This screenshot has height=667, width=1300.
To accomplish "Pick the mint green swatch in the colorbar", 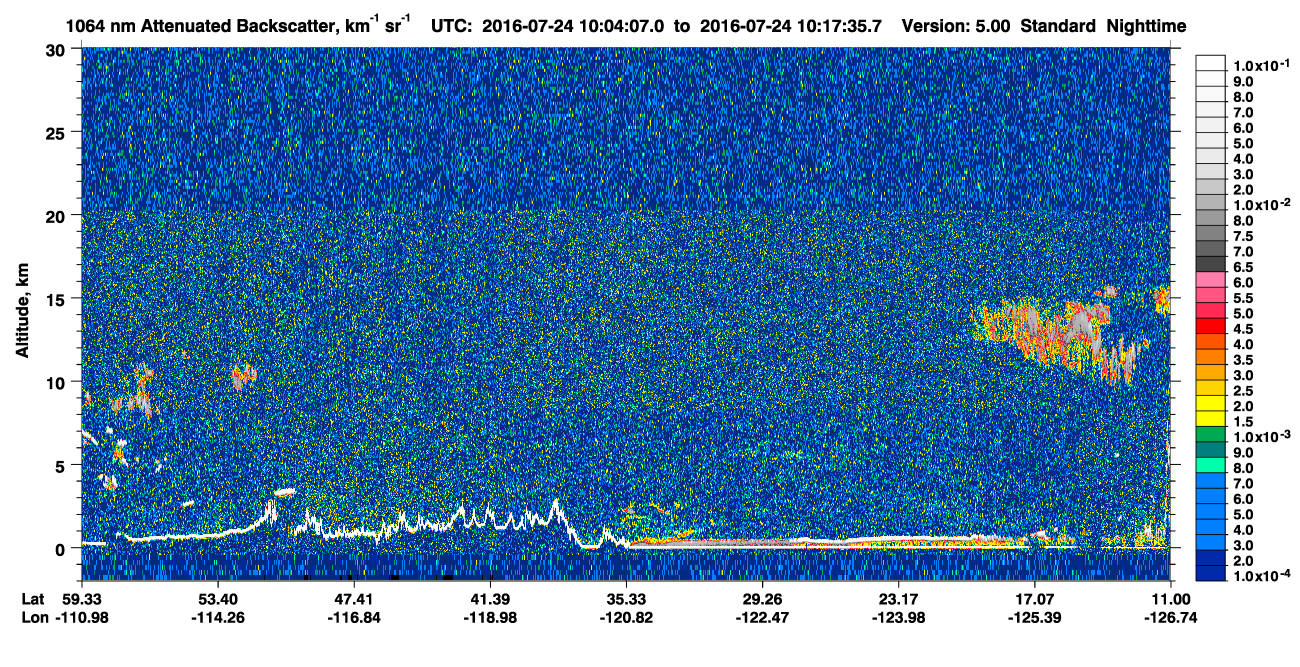I will (x=1210, y=465).
